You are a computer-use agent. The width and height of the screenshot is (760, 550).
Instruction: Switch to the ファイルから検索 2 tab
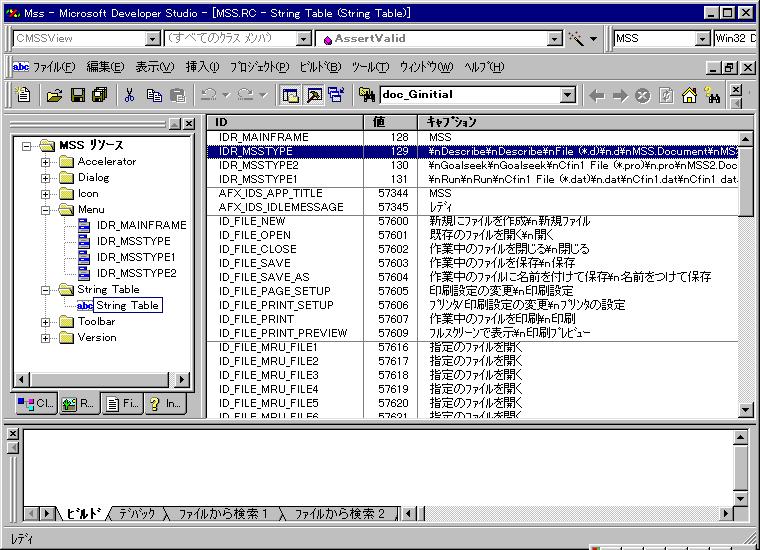coord(339,514)
